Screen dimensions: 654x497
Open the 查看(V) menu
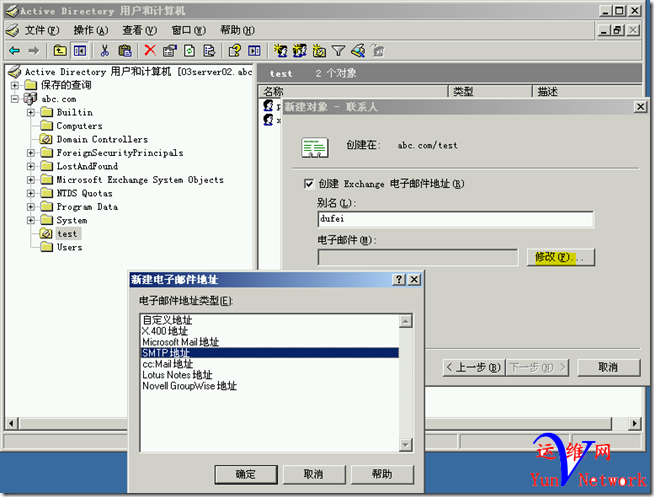(139, 30)
